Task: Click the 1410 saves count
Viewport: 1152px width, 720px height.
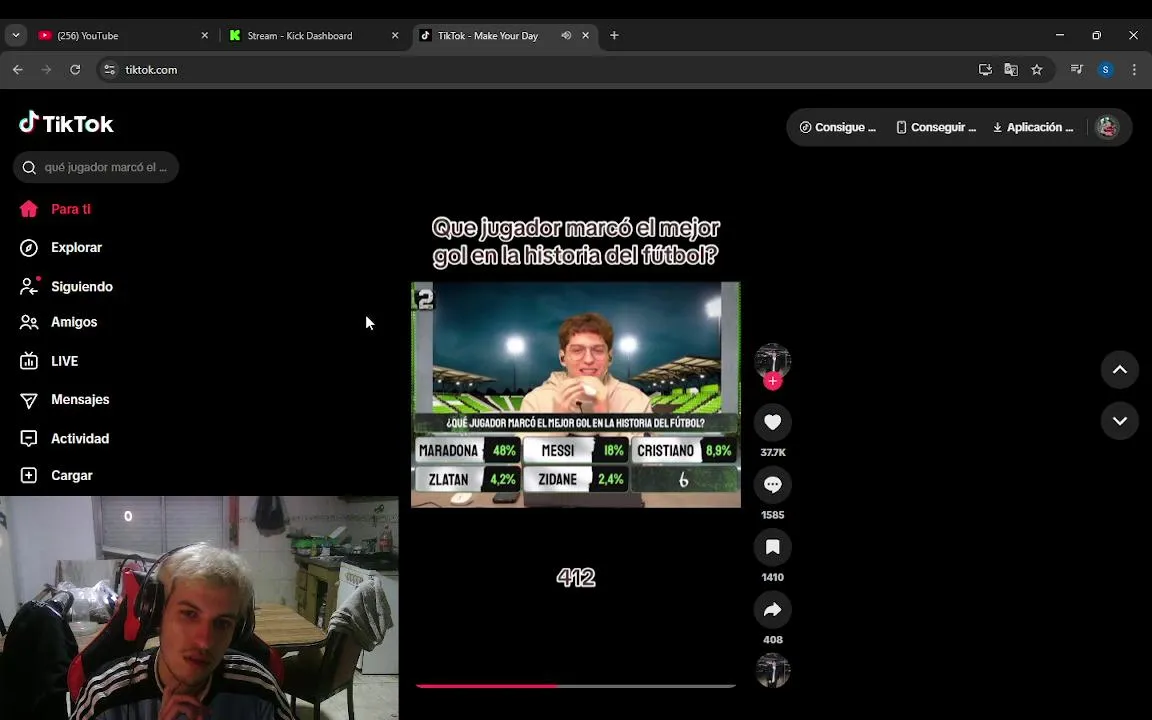Action: tap(772, 577)
